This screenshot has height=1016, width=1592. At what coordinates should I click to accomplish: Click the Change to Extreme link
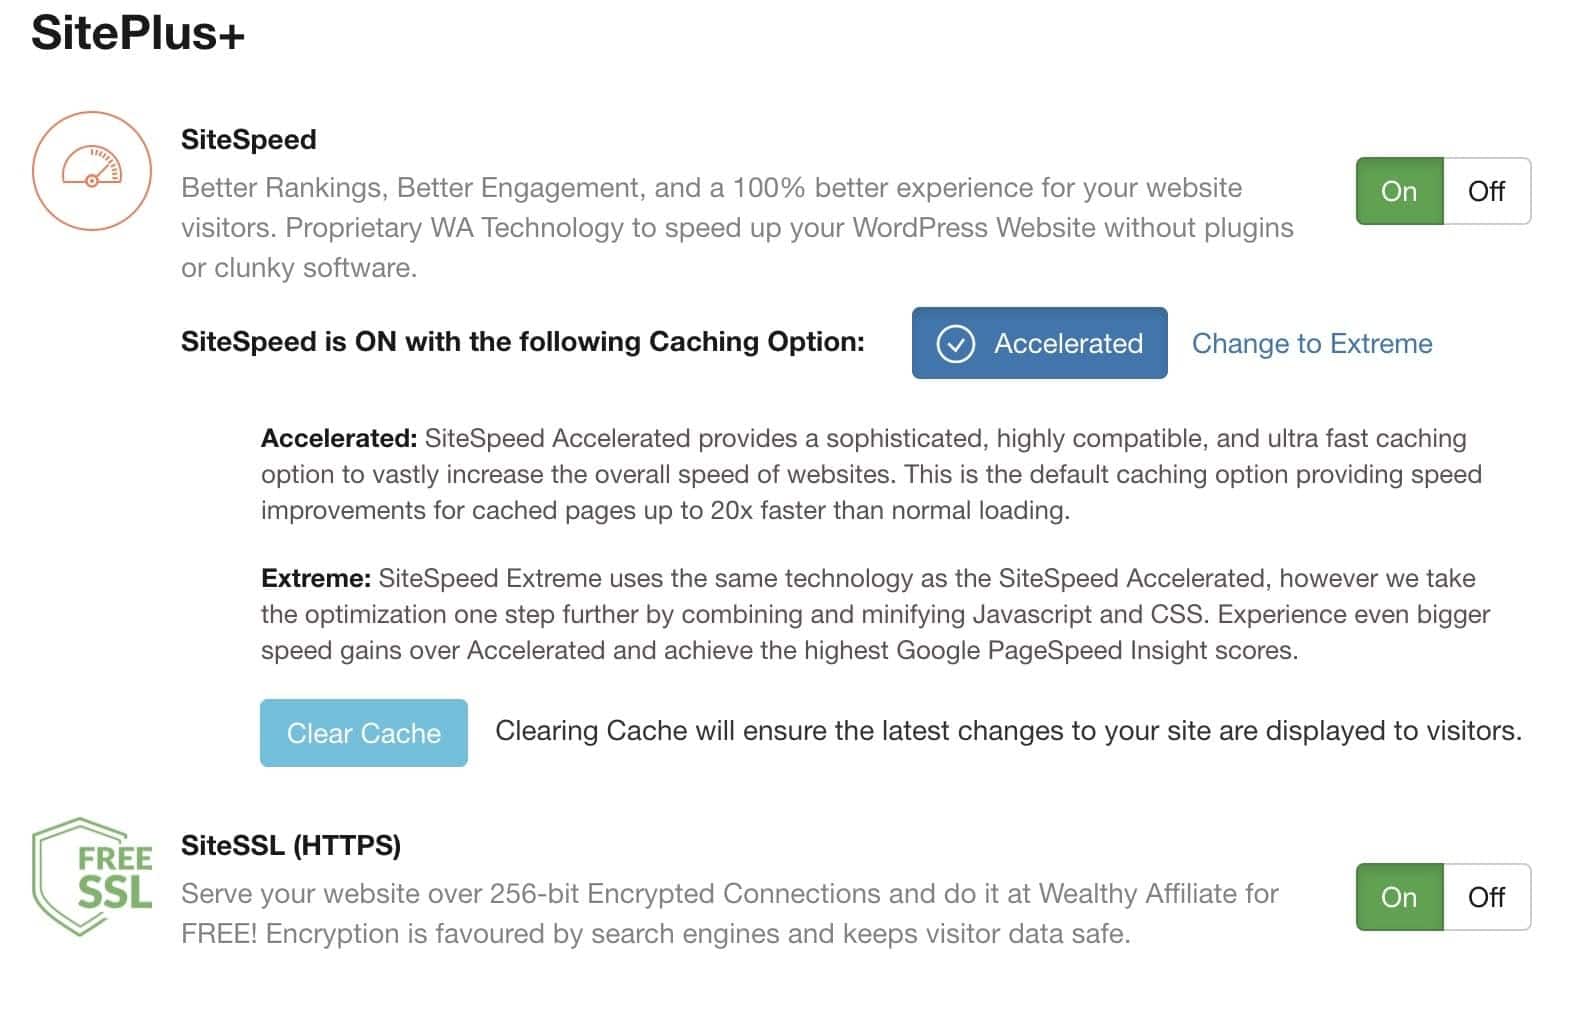click(x=1312, y=343)
